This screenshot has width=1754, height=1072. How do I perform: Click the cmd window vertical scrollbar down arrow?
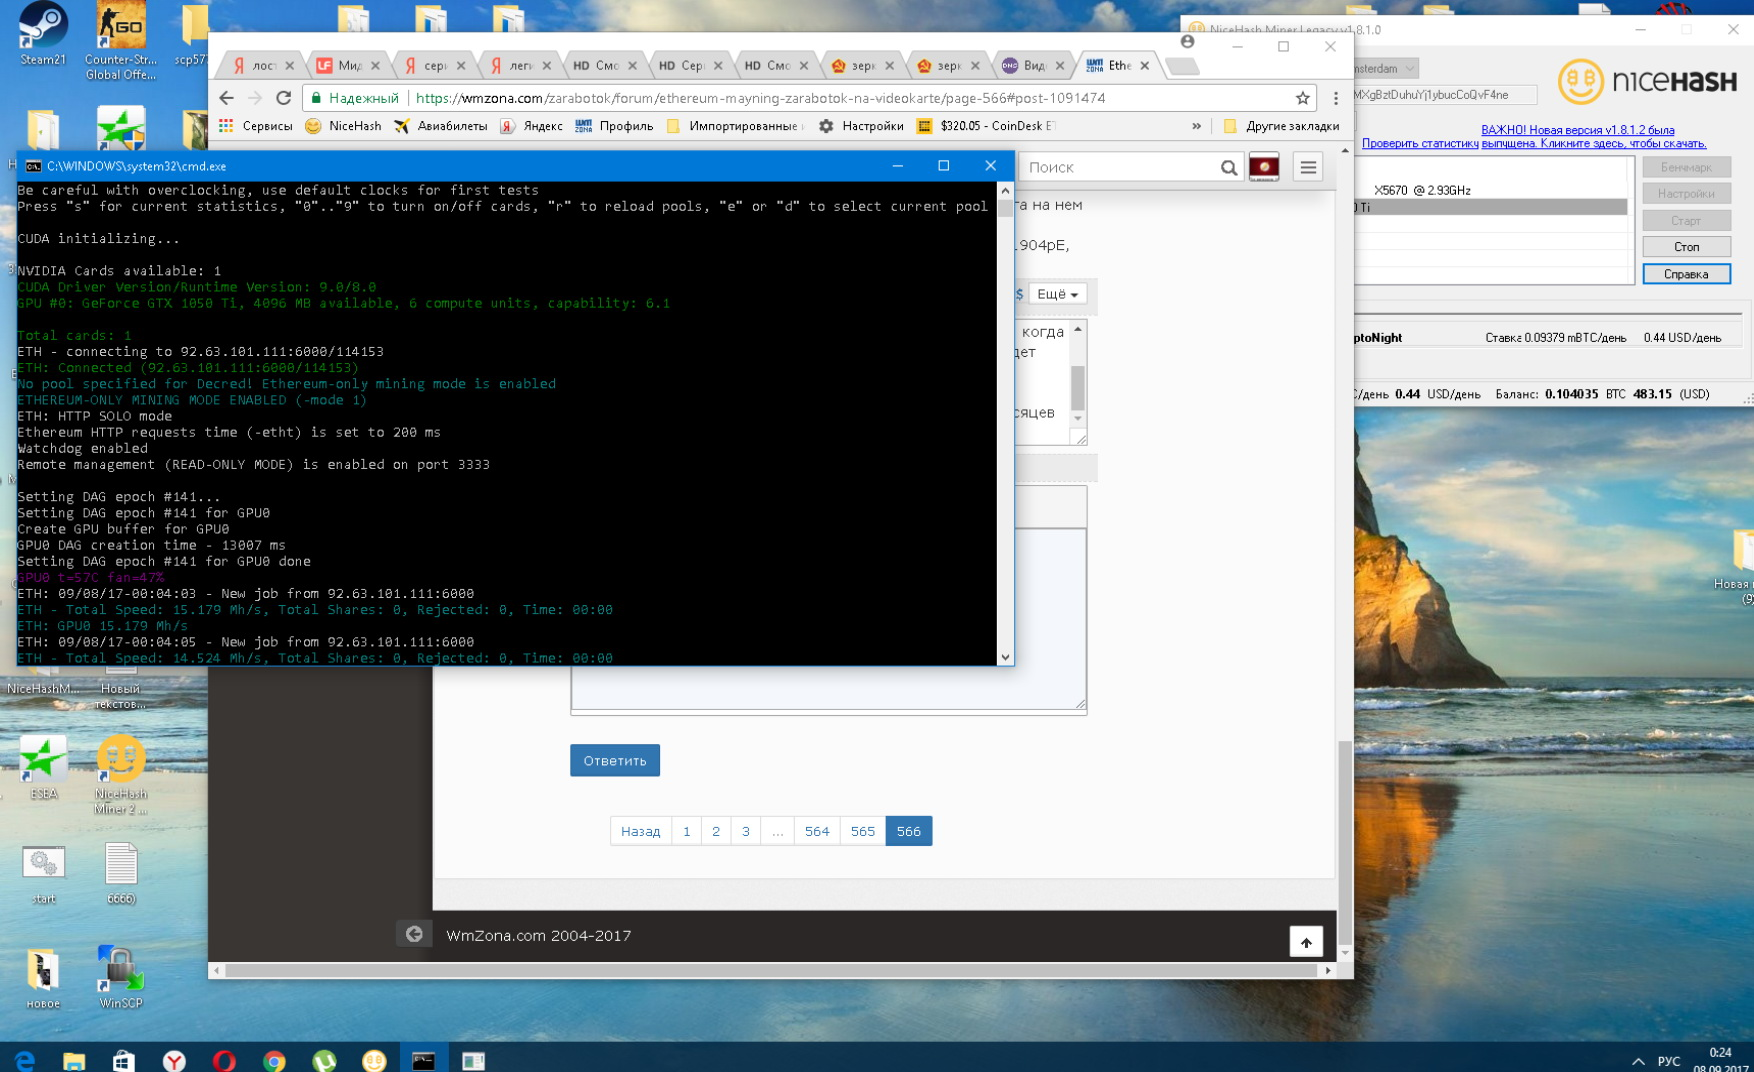tap(1005, 657)
